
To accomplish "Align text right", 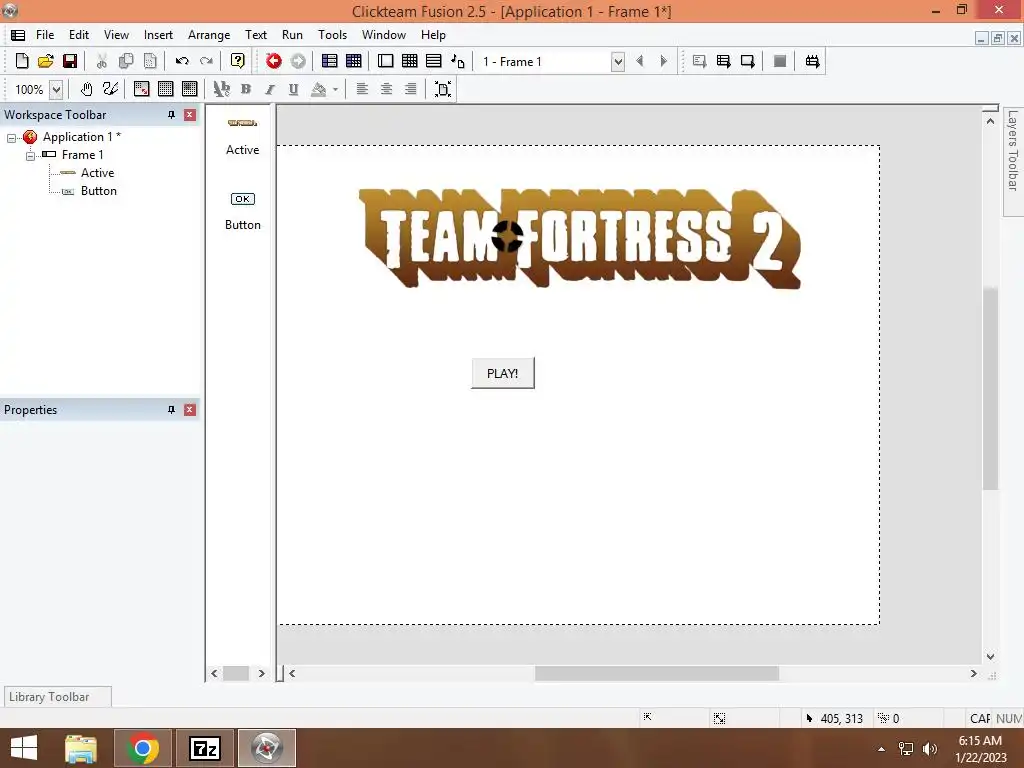I will pyautogui.click(x=411, y=89).
